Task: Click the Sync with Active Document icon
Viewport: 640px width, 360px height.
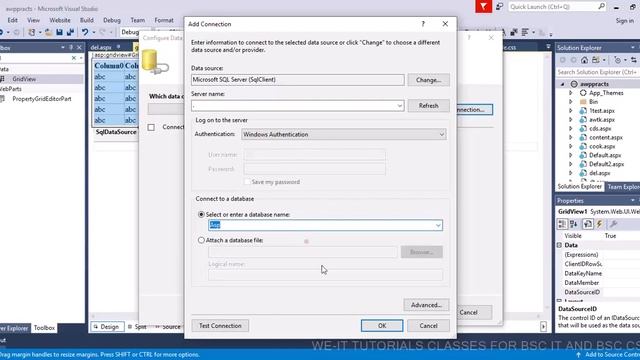Action: tap(633, 60)
